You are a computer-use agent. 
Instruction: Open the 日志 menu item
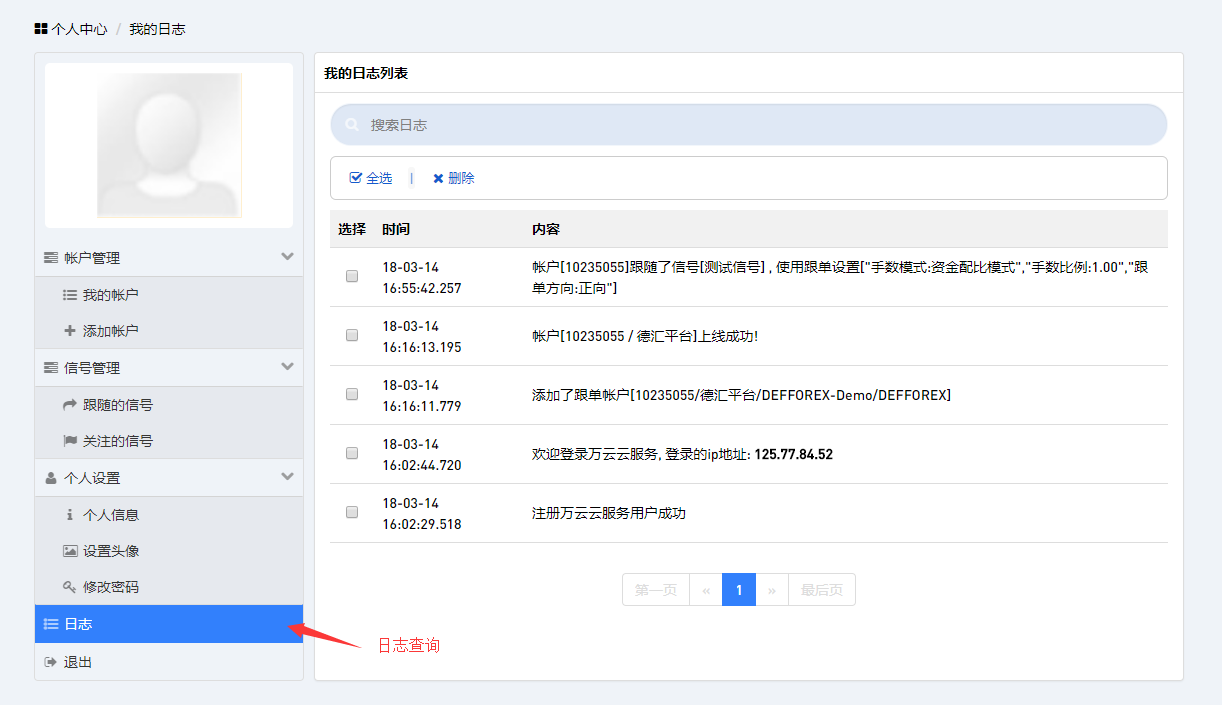coord(168,624)
